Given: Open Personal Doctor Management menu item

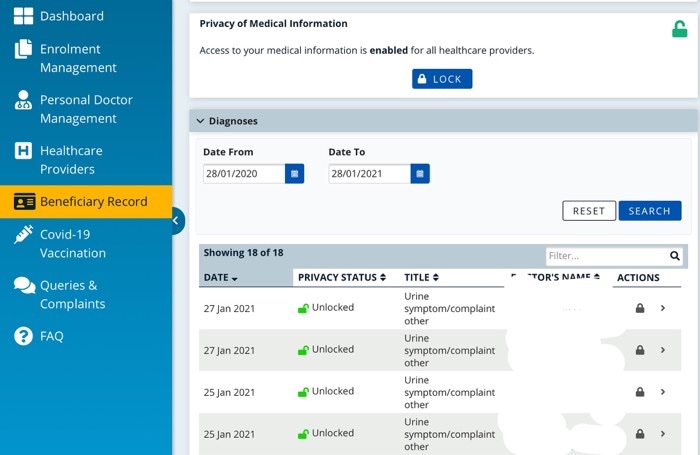Looking at the screenshot, I should [86, 109].
